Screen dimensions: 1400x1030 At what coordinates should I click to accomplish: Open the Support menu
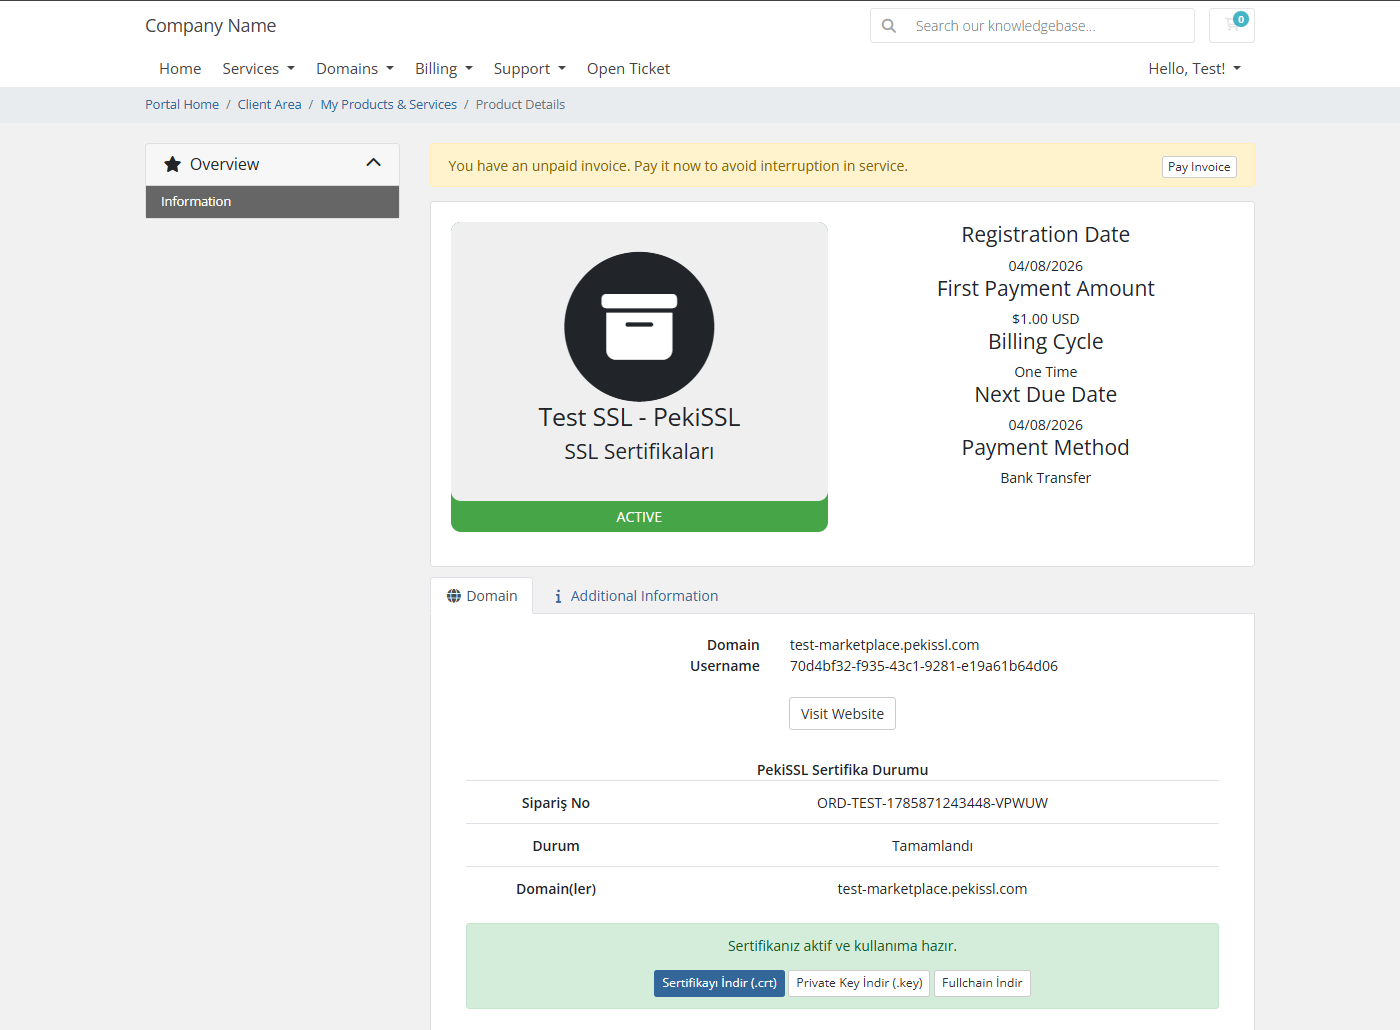coord(530,68)
